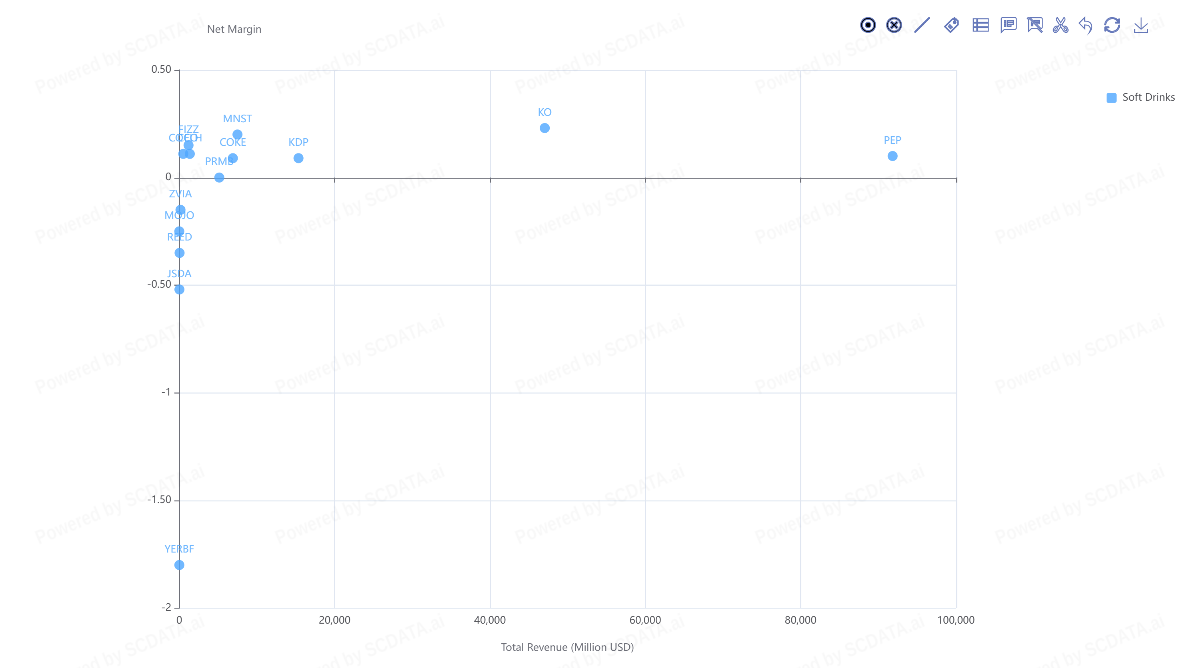Click the KDP data point
The width and height of the screenshot is (1195, 668).
(298, 158)
